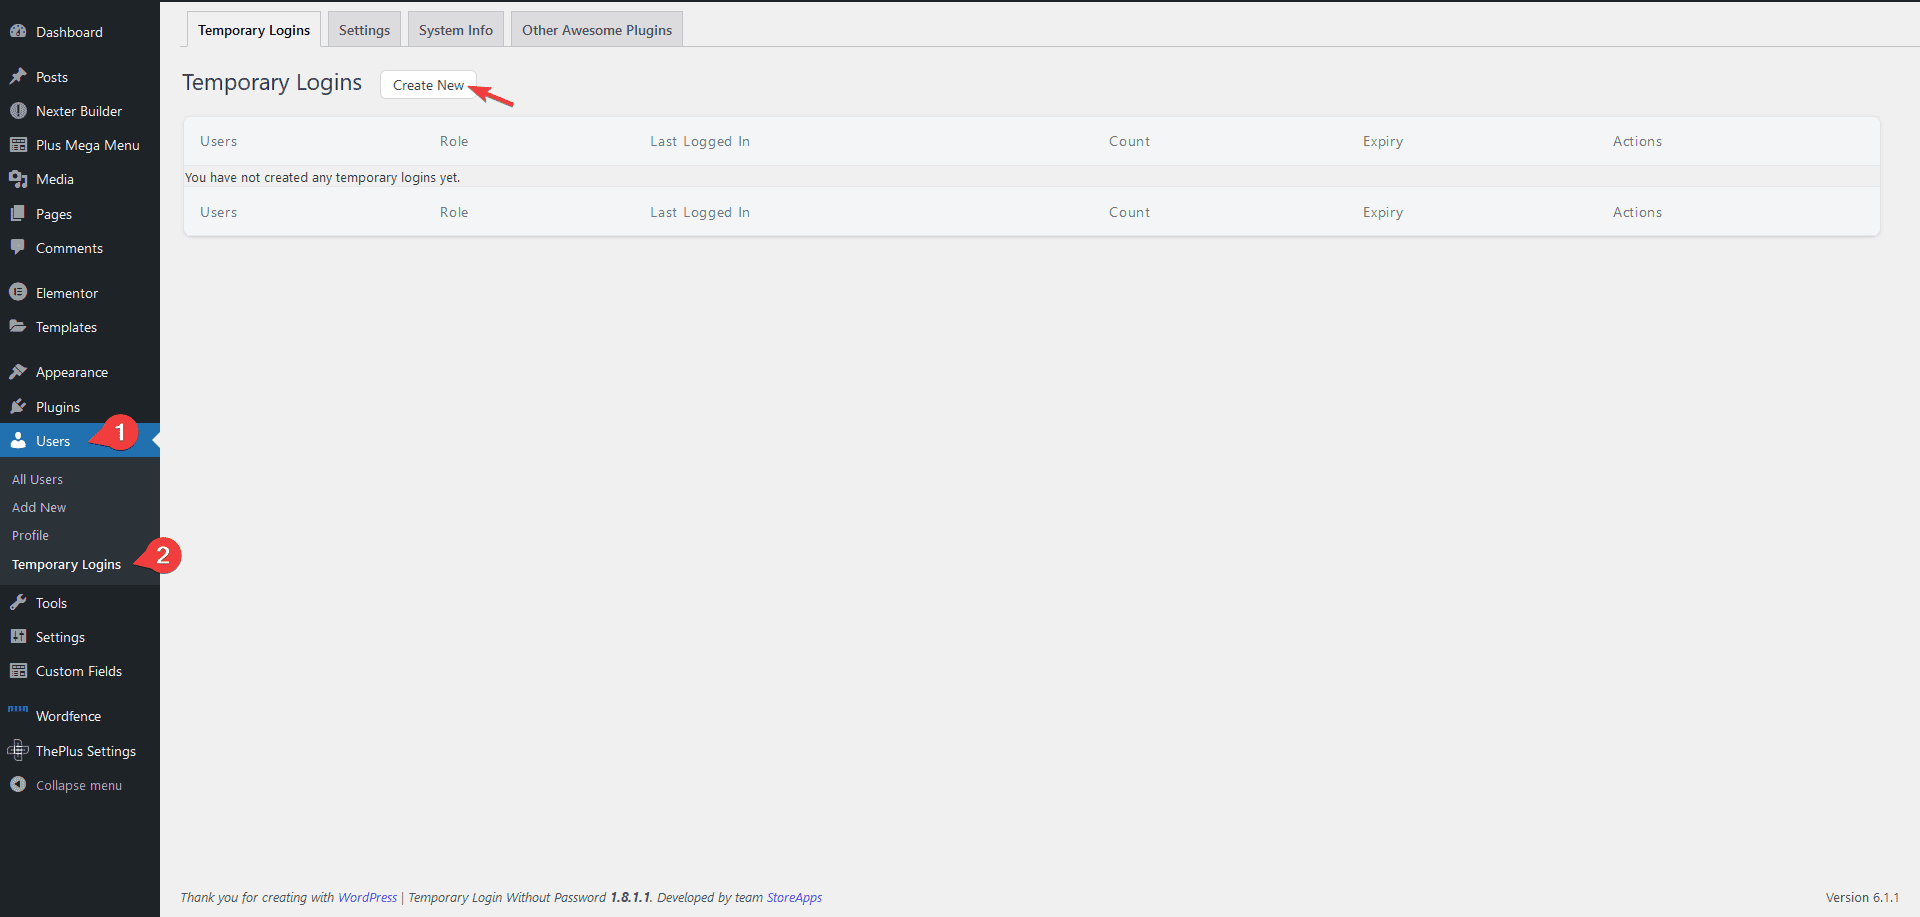Screen dimensions: 1920x917
Task: Open Custom Fields in the sidebar
Action: point(78,672)
